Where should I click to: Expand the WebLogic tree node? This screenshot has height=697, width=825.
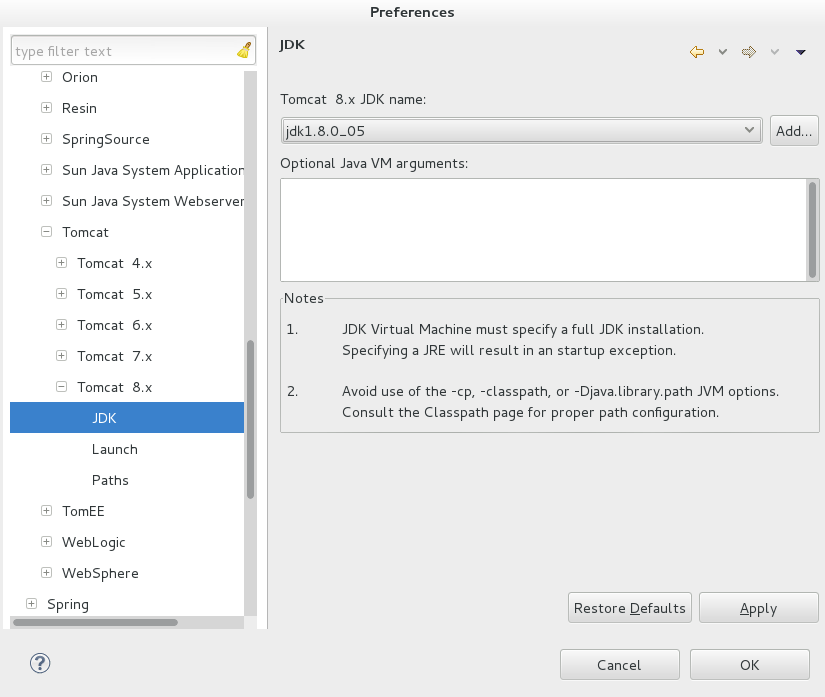pyautogui.click(x=46, y=542)
